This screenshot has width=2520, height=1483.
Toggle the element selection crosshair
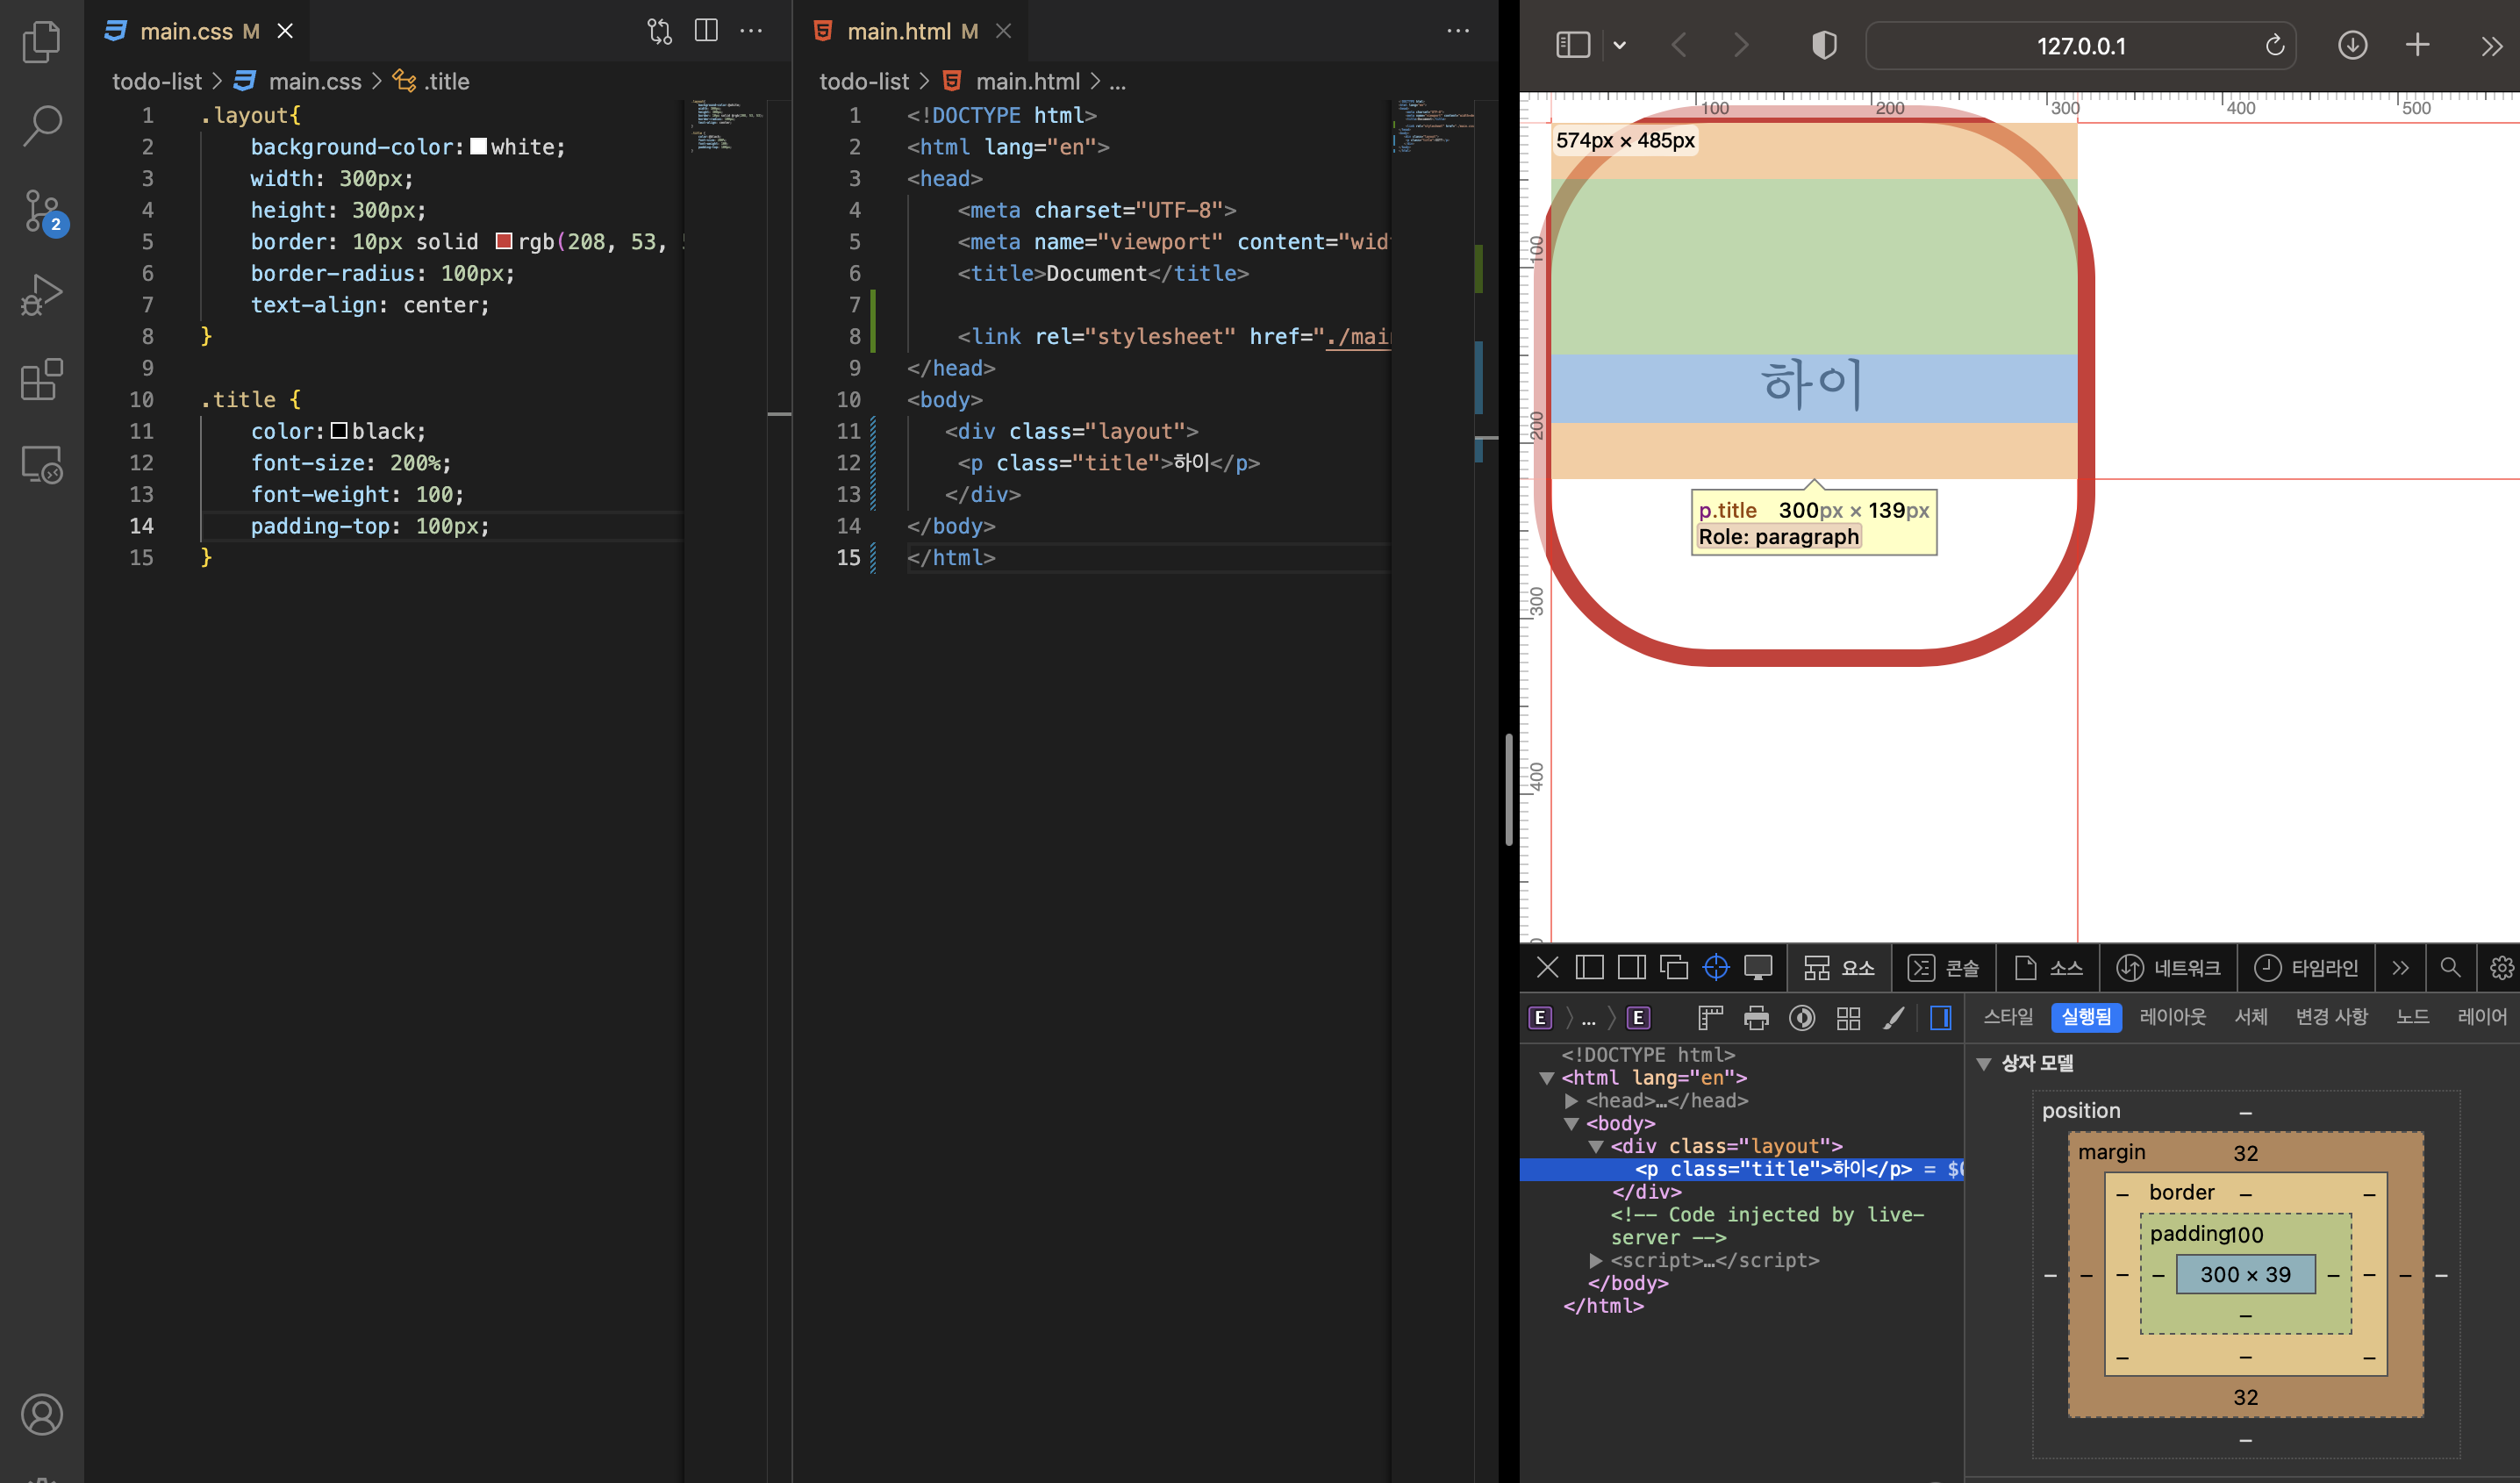[x=1715, y=967]
